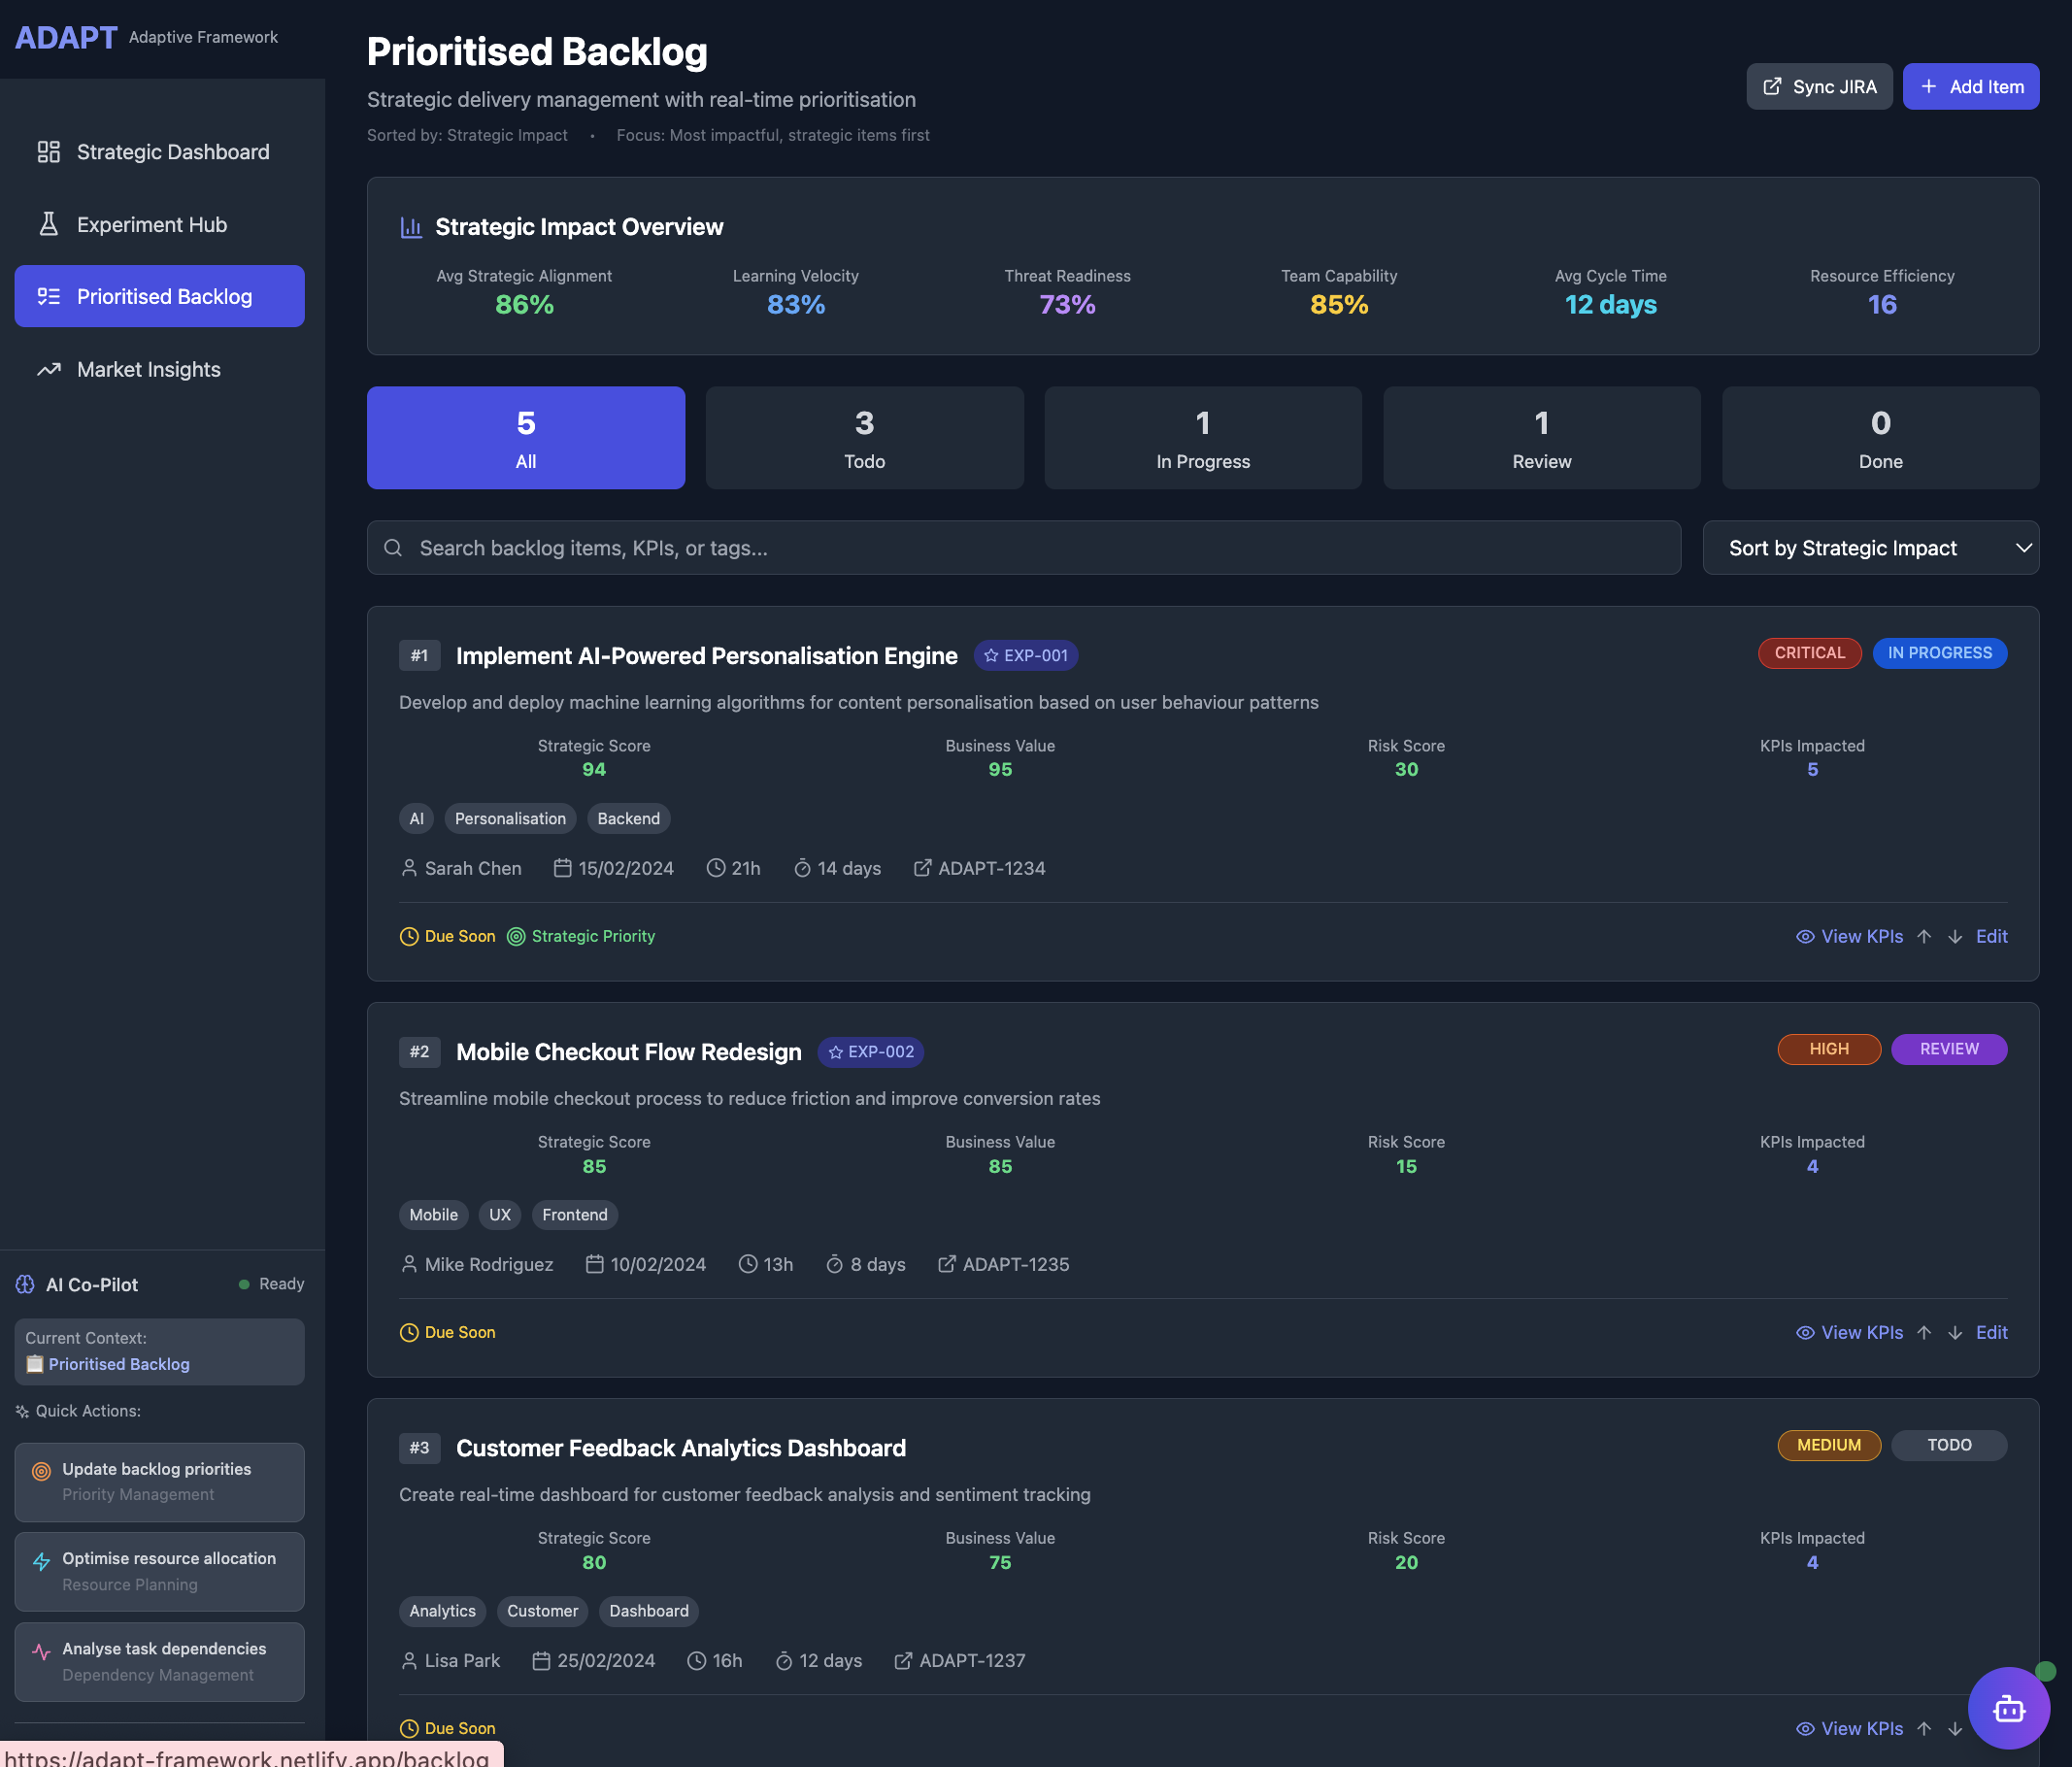
Task: Move item #1 up with arrow icon
Action: 1924,936
